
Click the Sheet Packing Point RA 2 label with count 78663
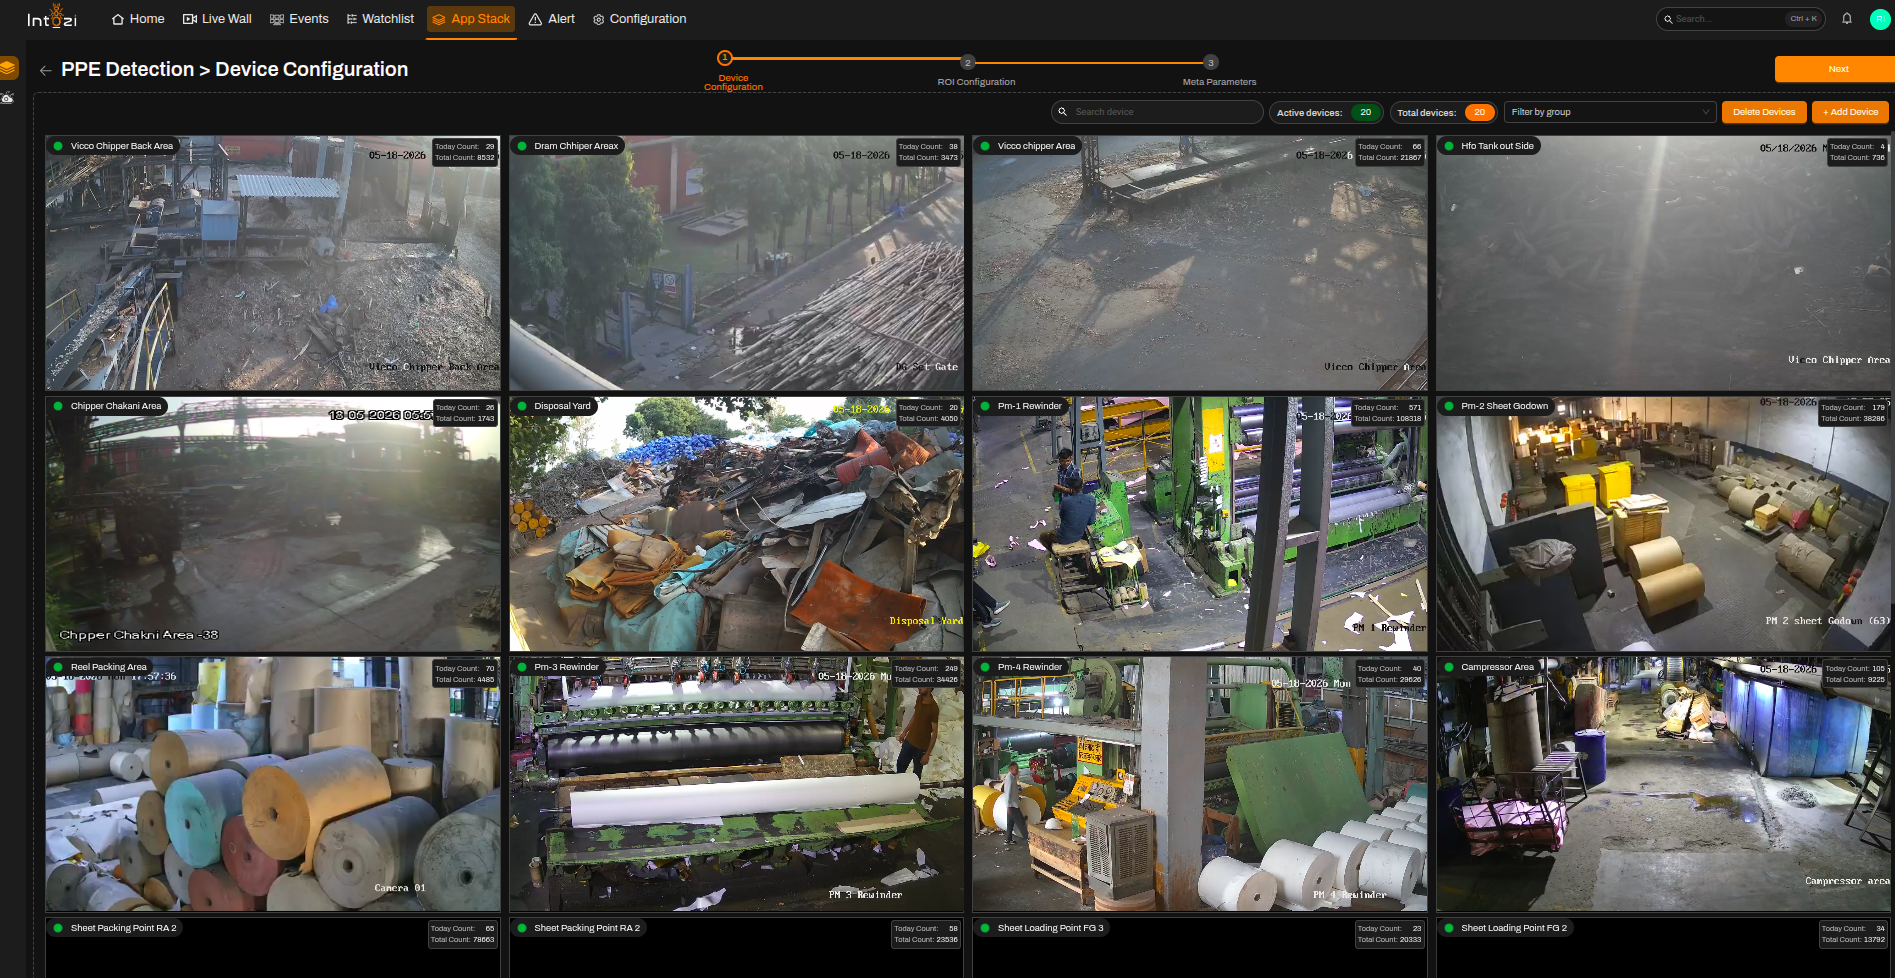[123, 928]
